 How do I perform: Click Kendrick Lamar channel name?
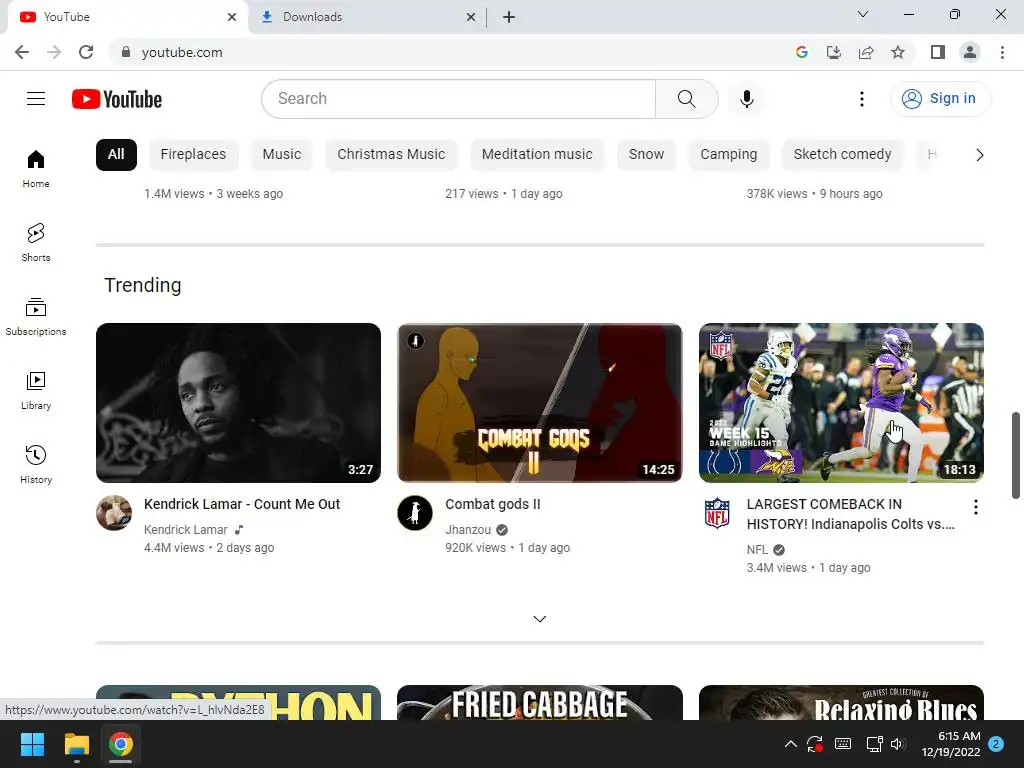tap(185, 530)
